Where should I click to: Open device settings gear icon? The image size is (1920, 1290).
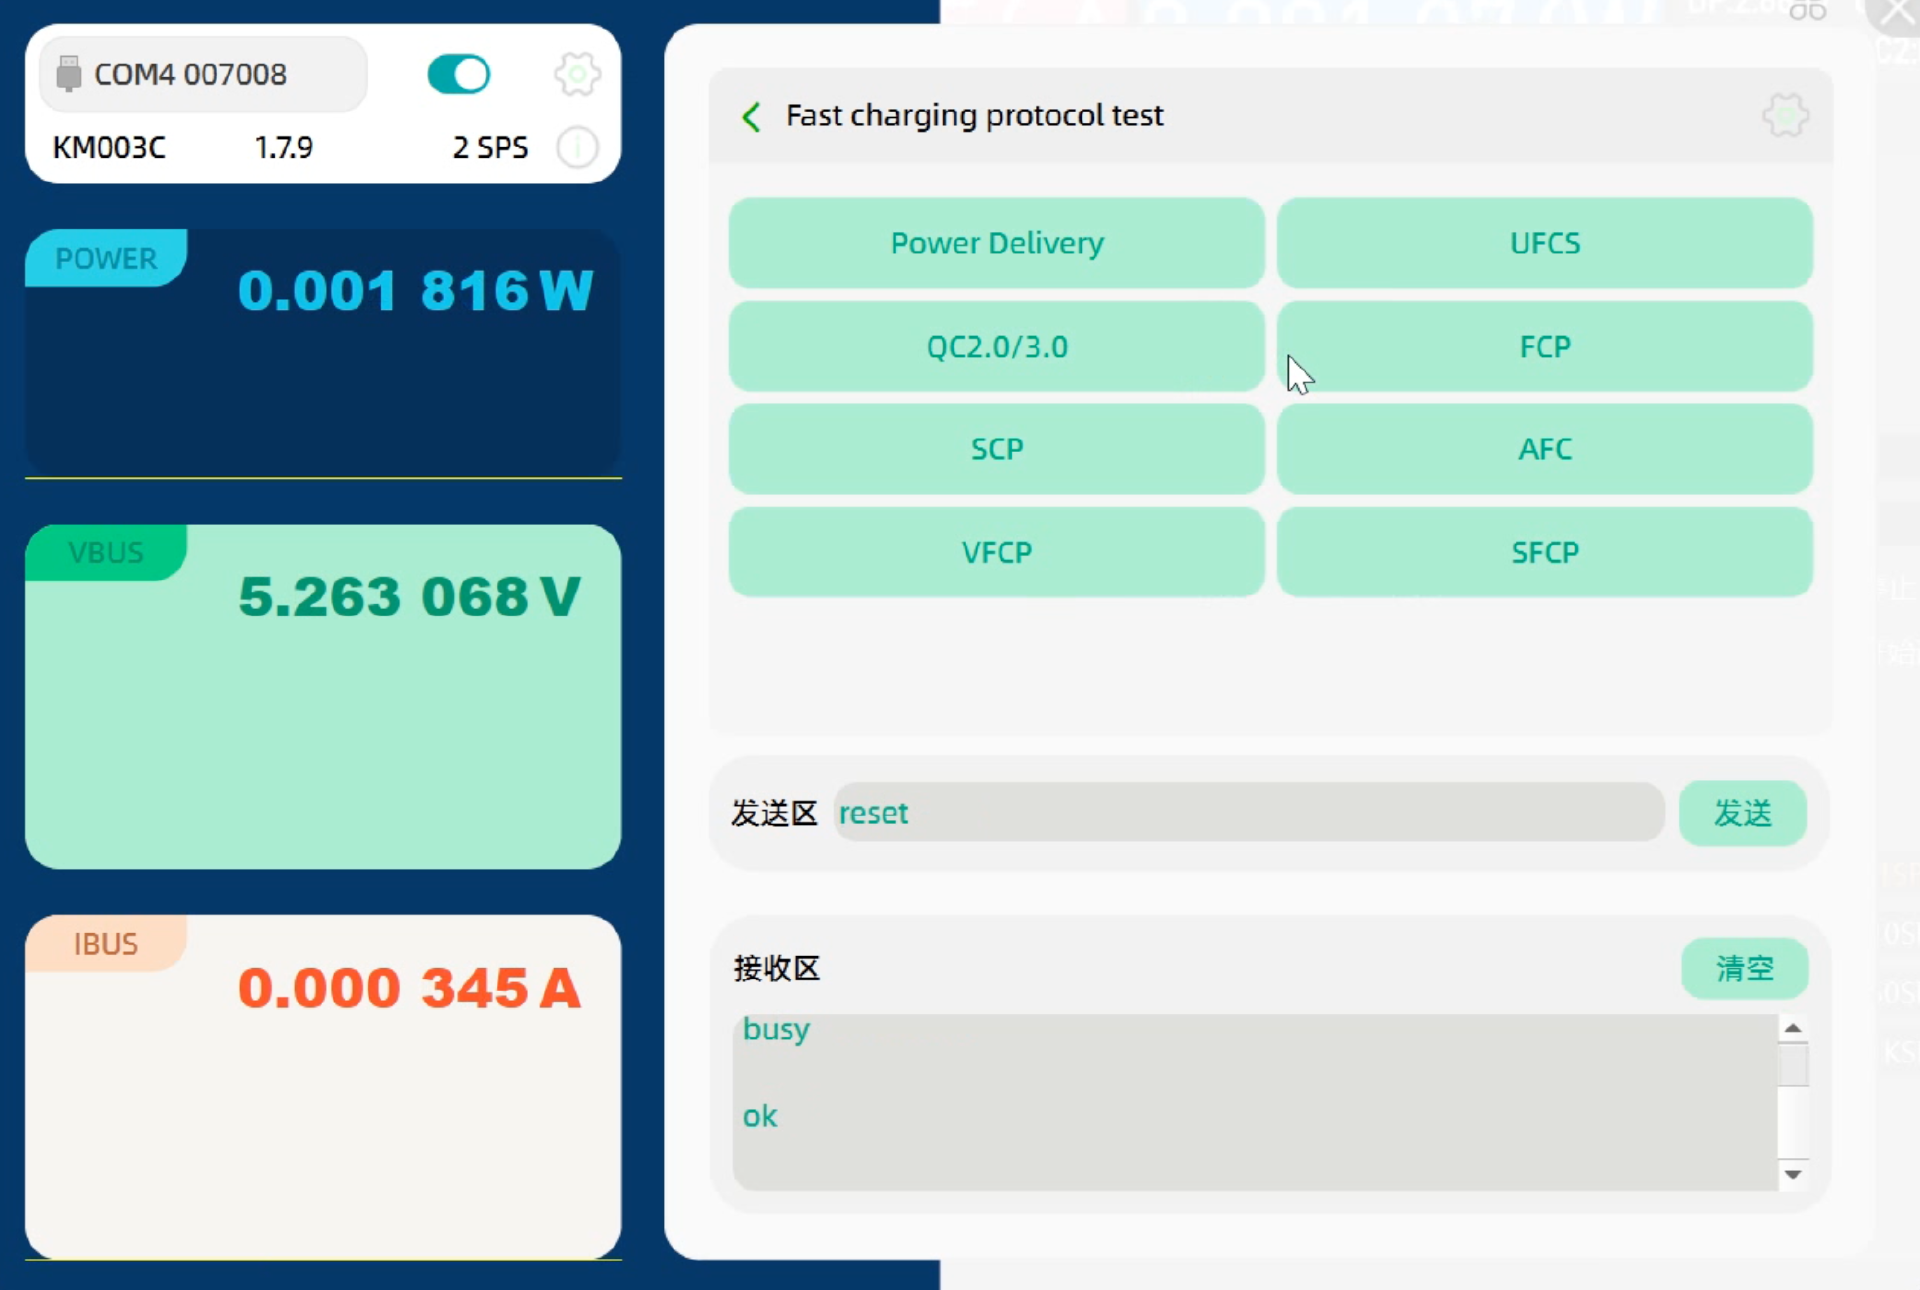tap(577, 74)
